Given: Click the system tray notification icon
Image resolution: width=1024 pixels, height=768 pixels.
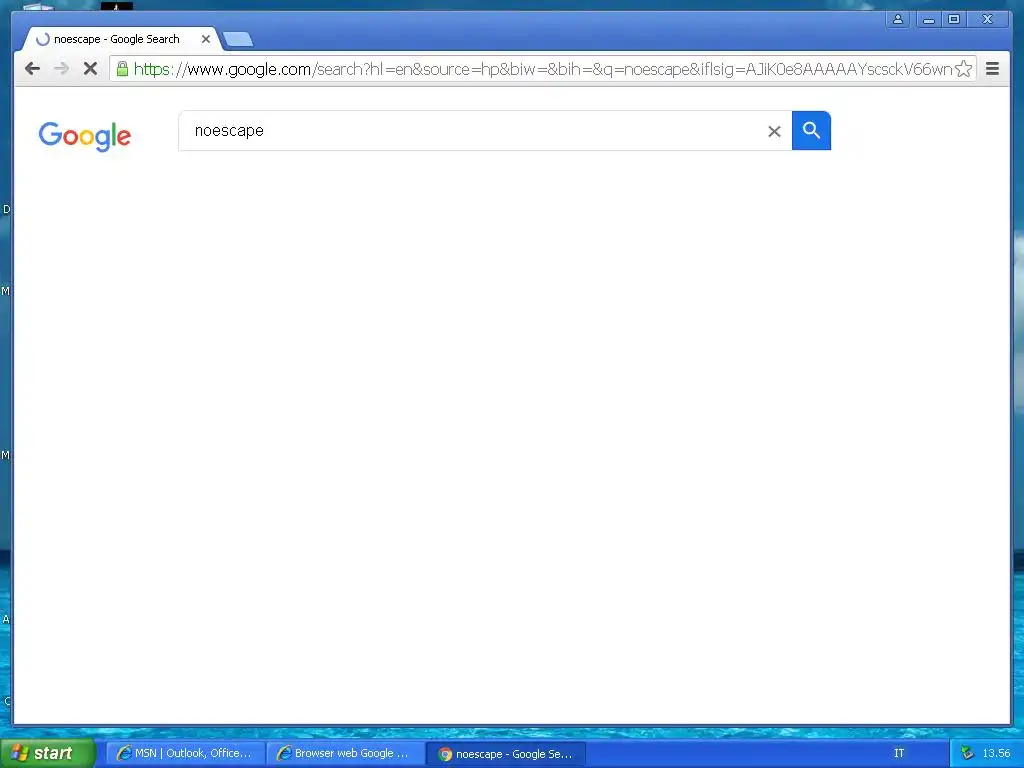Looking at the screenshot, I should tap(967, 753).
